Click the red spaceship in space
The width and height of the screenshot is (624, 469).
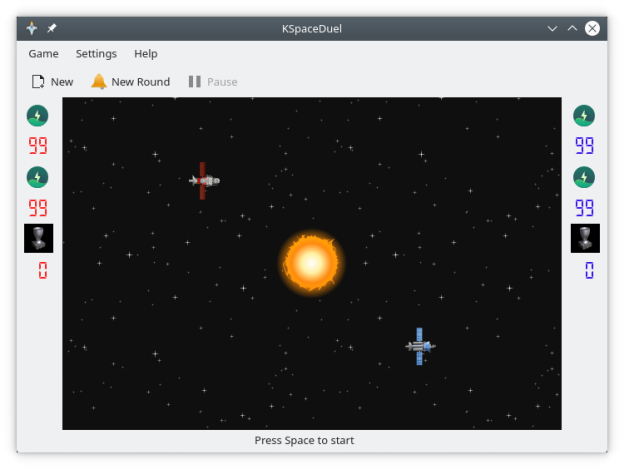[204, 181]
